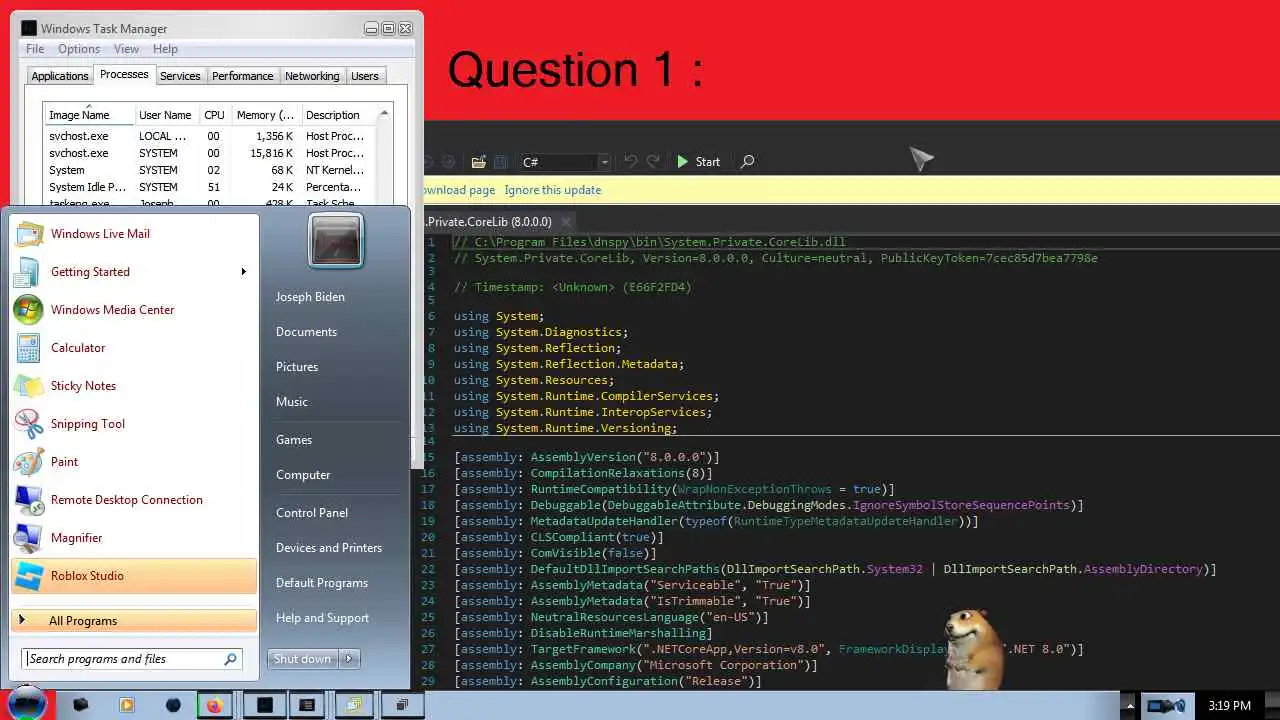Viewport: 1280px width, 720px height.
Task: Expand All Programs list
Action: (x=134, y=621)
